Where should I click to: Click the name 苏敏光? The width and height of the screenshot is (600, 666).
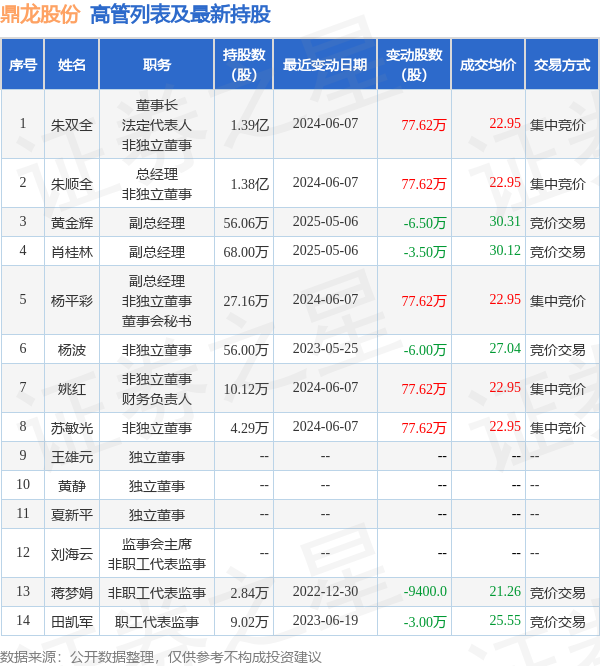[x=72, y=428]
